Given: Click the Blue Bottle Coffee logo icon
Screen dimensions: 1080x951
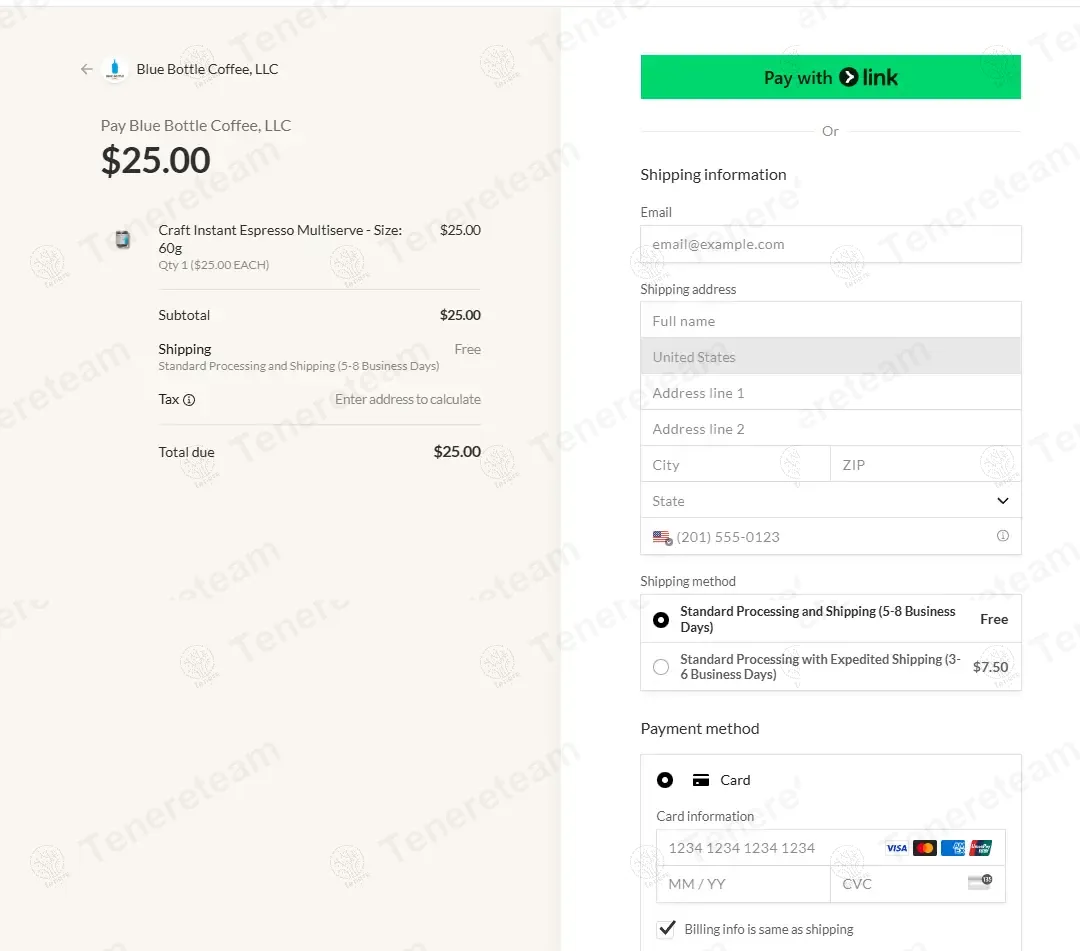Looking at the screenshot, I should [114, 69].
